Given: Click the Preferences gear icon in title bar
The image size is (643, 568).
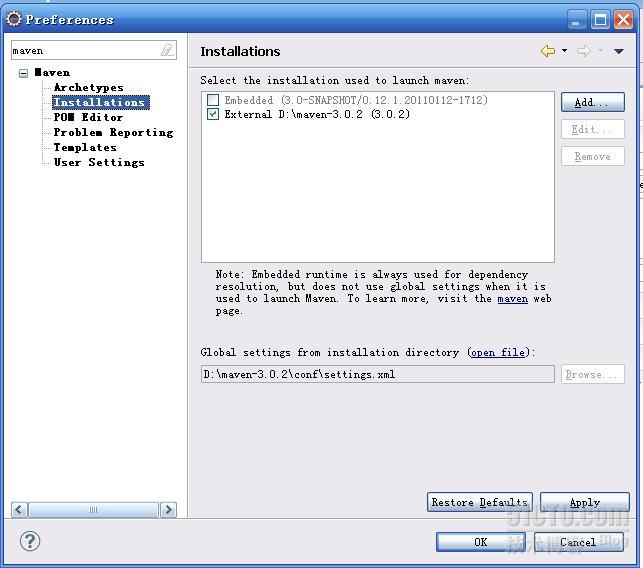Looking at the screenshot, I should point(14,19).
